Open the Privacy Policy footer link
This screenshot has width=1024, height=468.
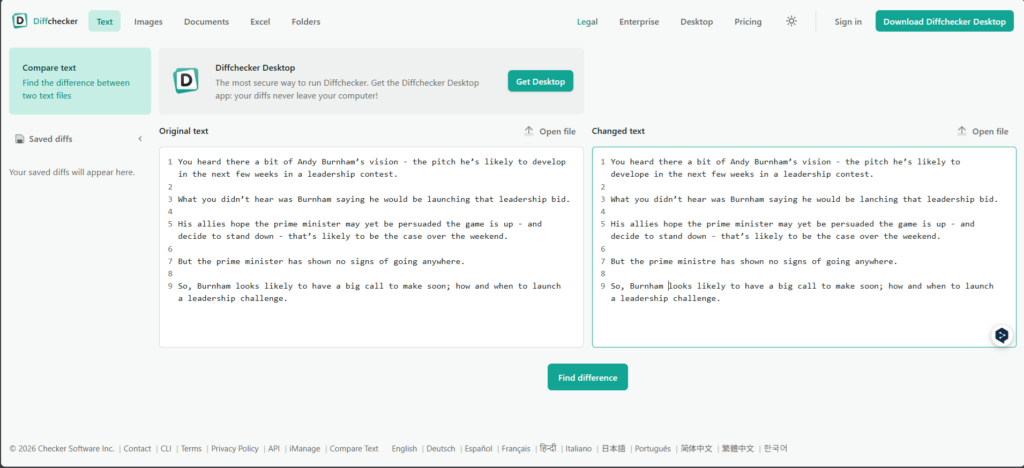pyautogui.click(x=235, y=448)
